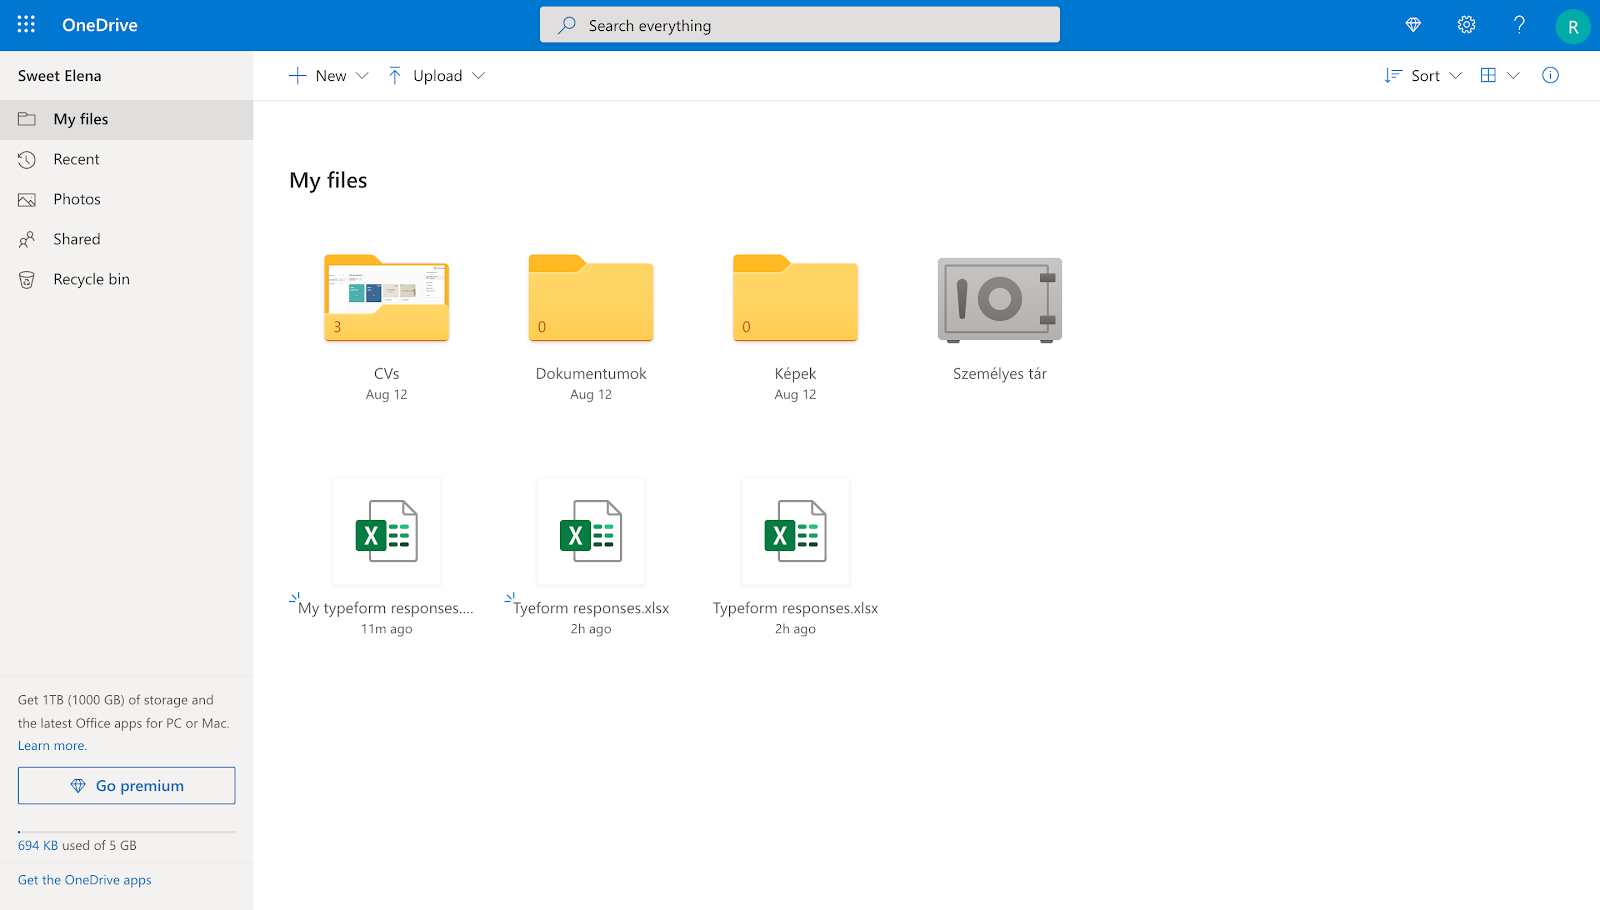Image resolution: width=1600 pixels, height=910 pixels.
Task: Go to Shared in sidebar
Action: click(x=127, y=240)
